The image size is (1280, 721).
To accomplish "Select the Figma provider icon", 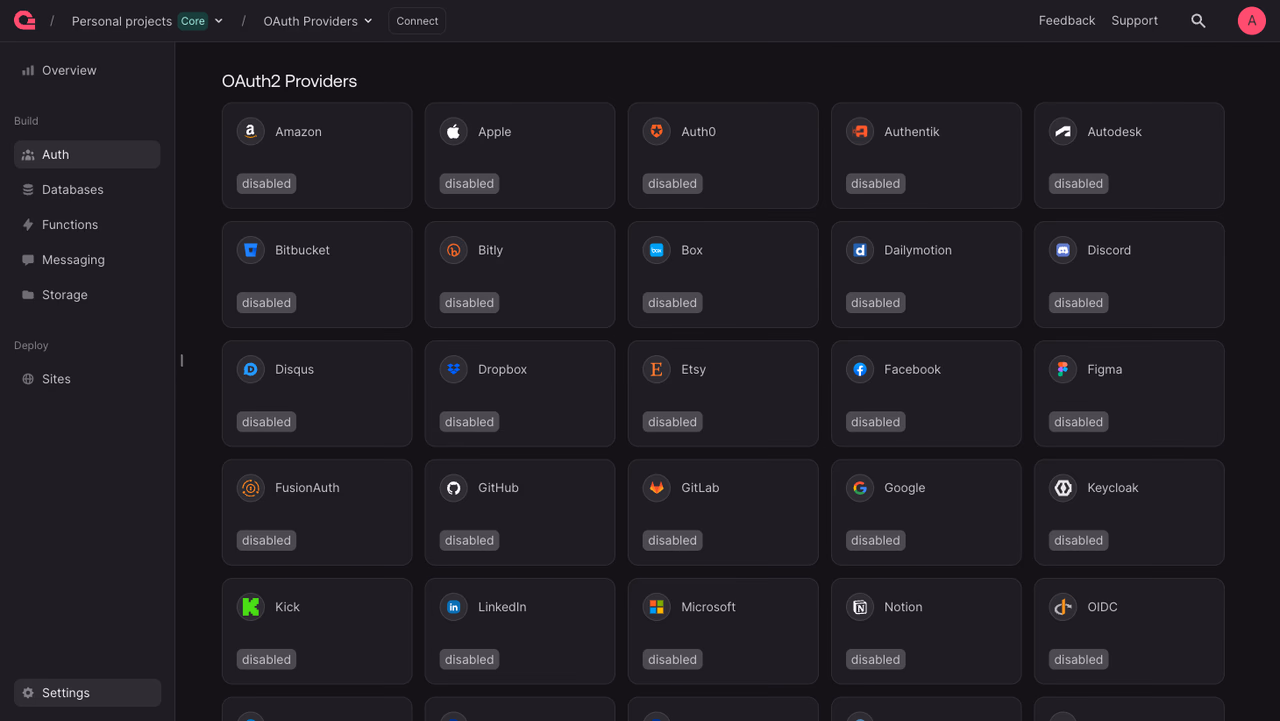I will click(x=1062, y=369).
